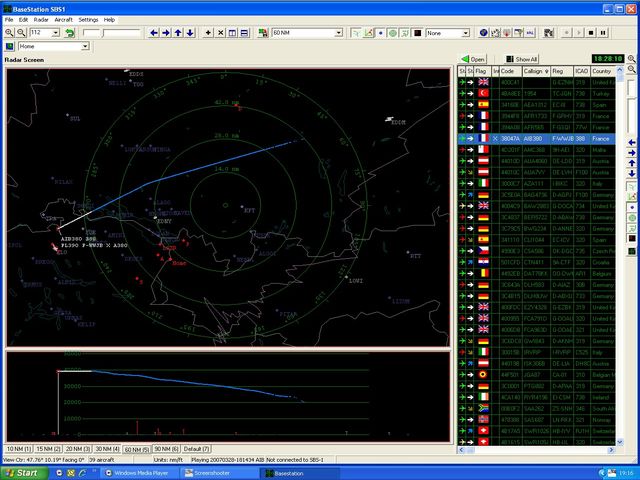
Task: Pan radar left with main toolbar arrow
Action: click(x=153, y=33)
